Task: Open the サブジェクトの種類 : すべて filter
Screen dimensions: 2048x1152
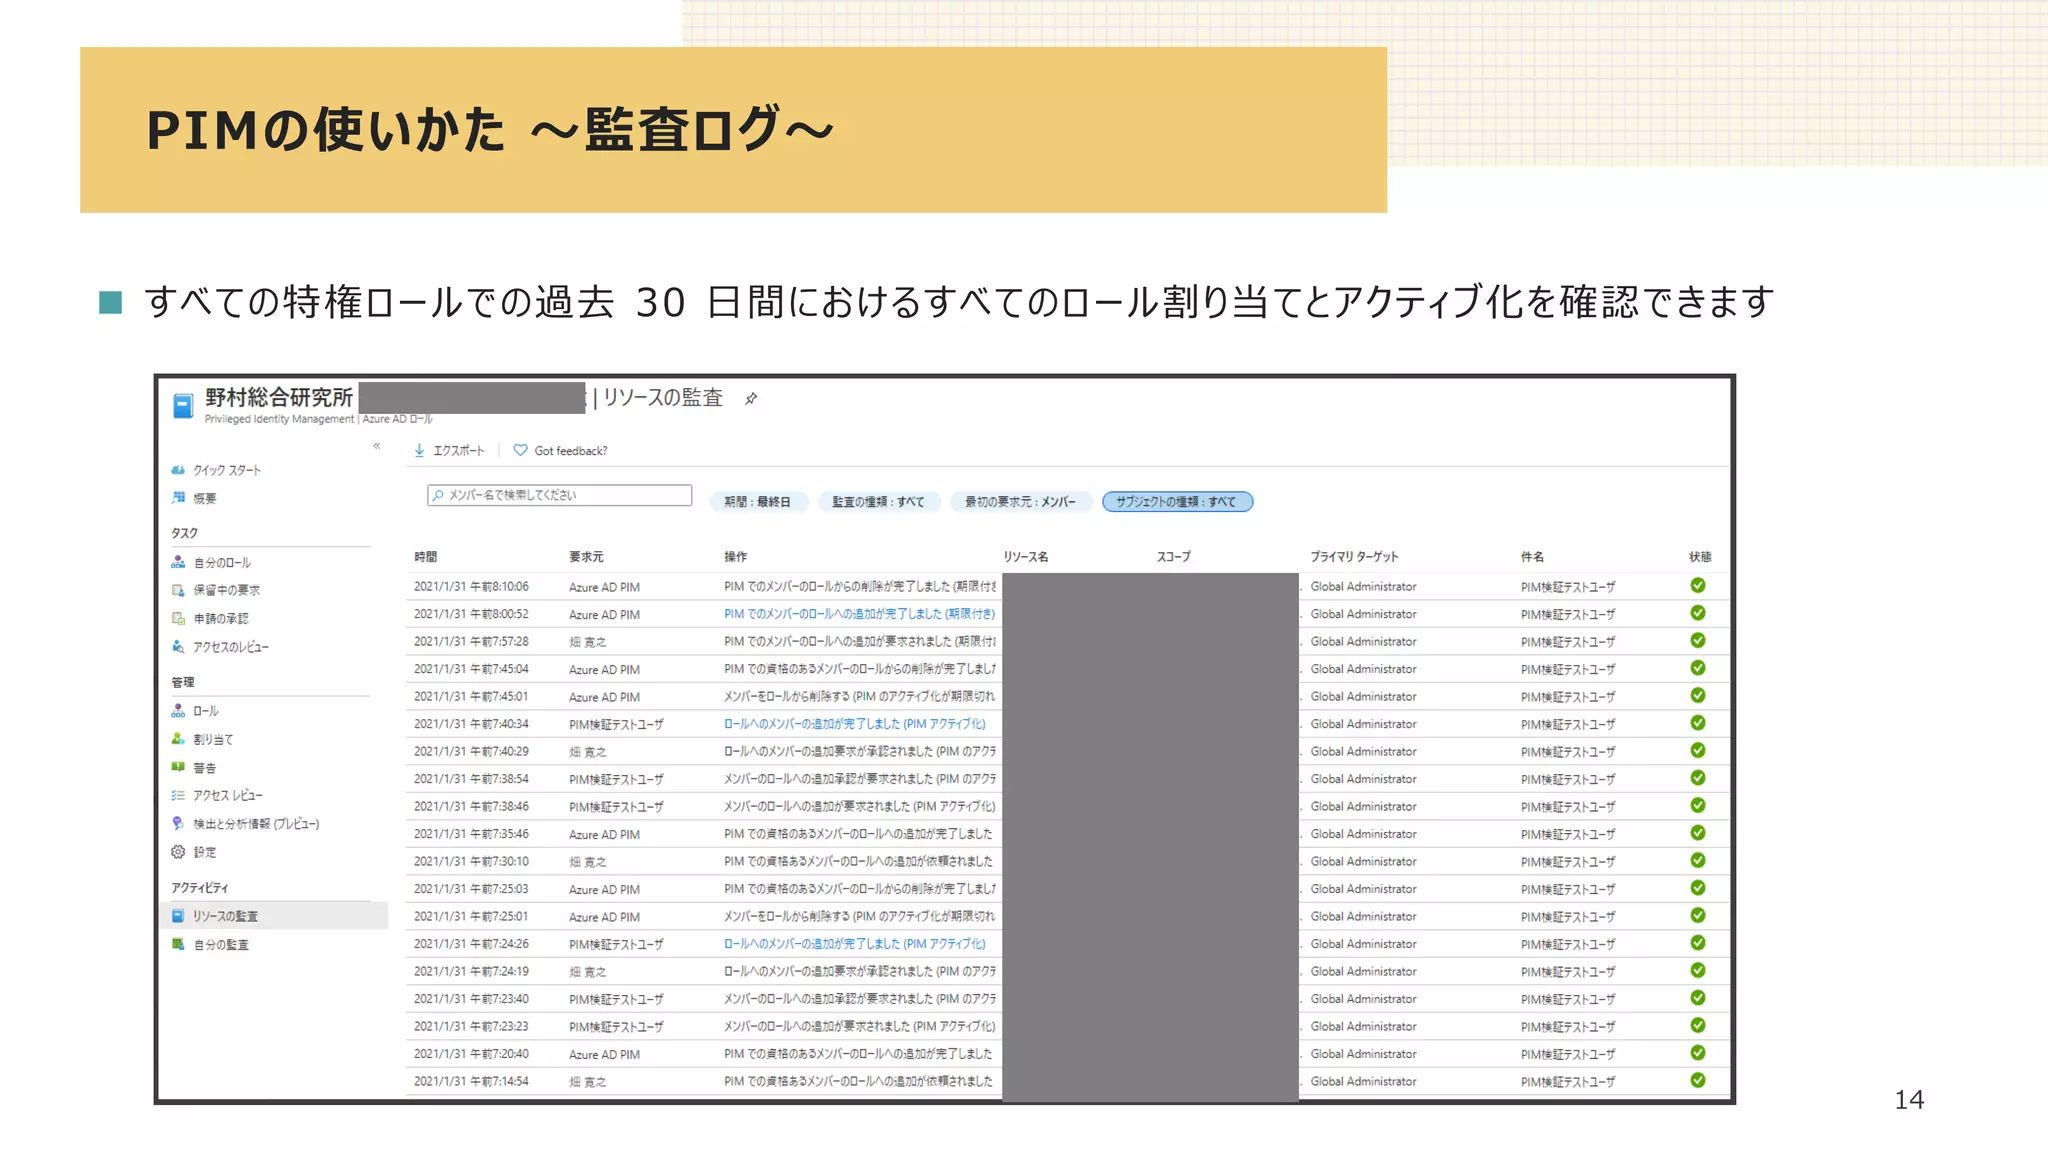Action: (1177, 502)
